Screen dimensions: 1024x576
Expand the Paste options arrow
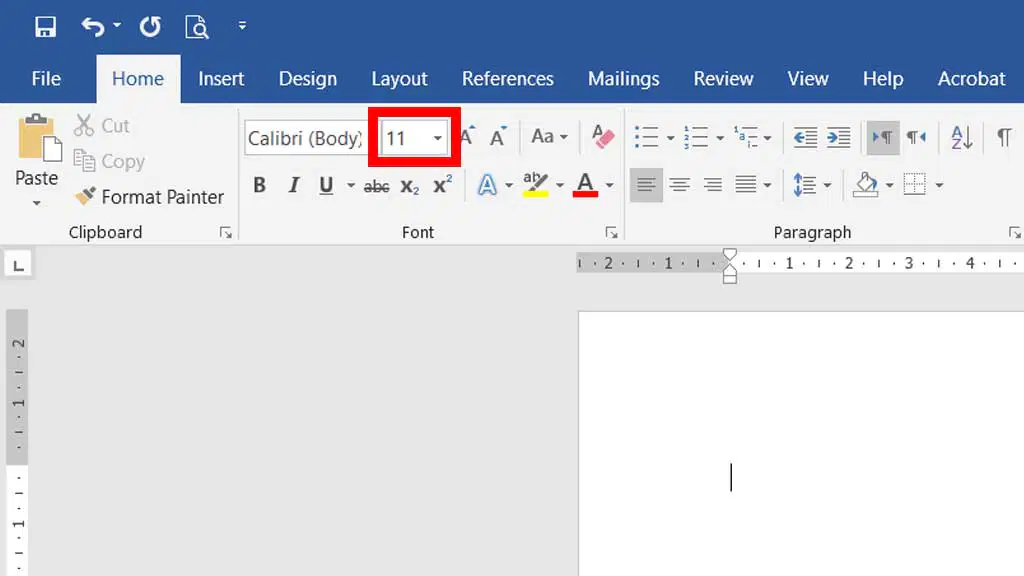(37, 203)
